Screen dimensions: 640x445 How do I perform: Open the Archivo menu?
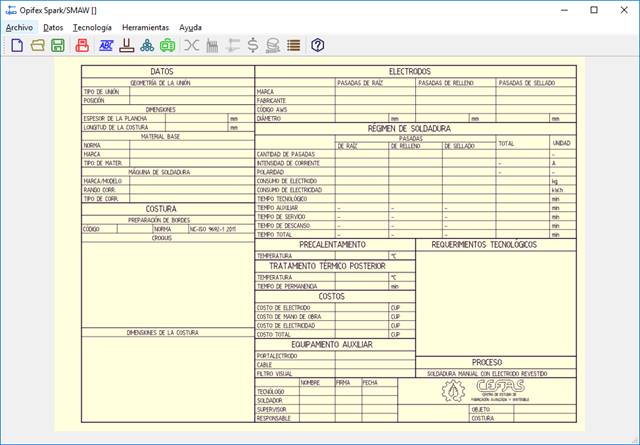click(x=19, y=27)
